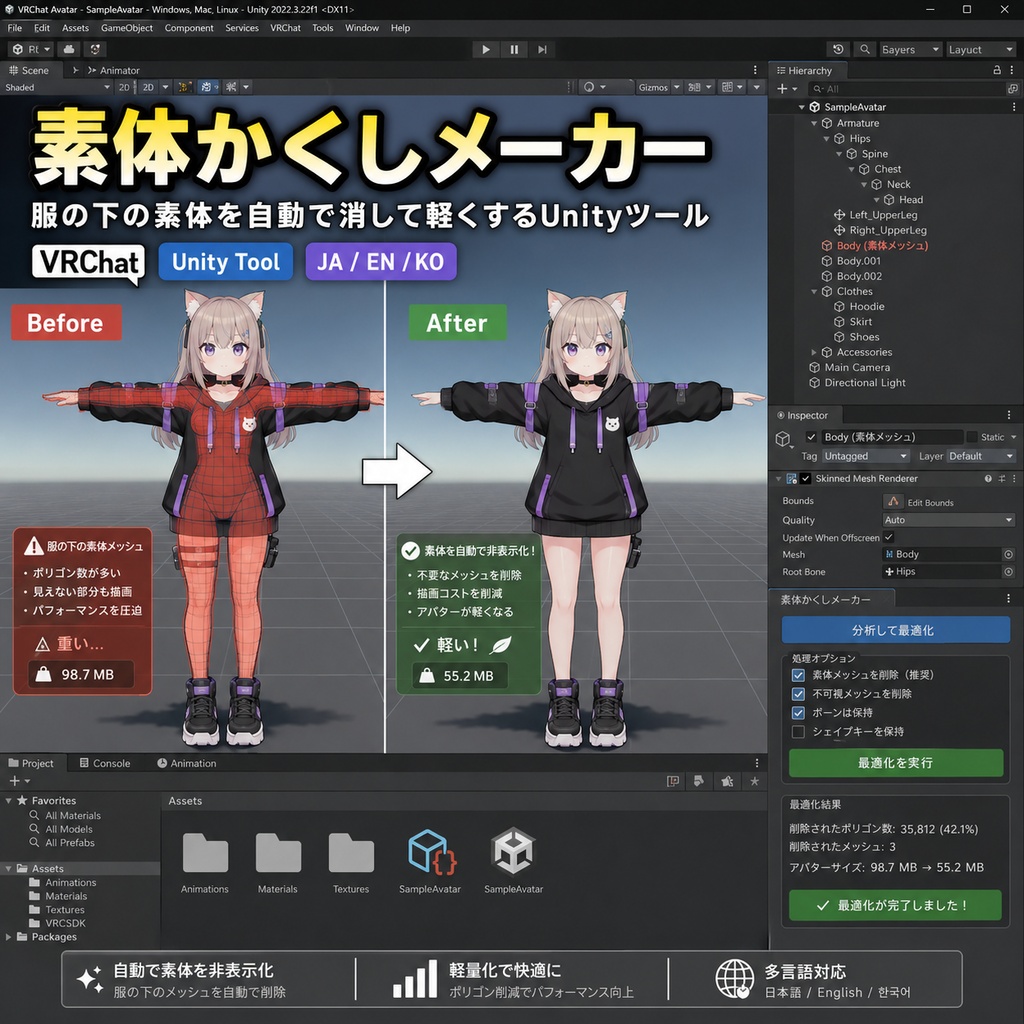
Task: Toggle Skinned Mesh Renderer enabled checkbox
Action: (x=806, y=479)
